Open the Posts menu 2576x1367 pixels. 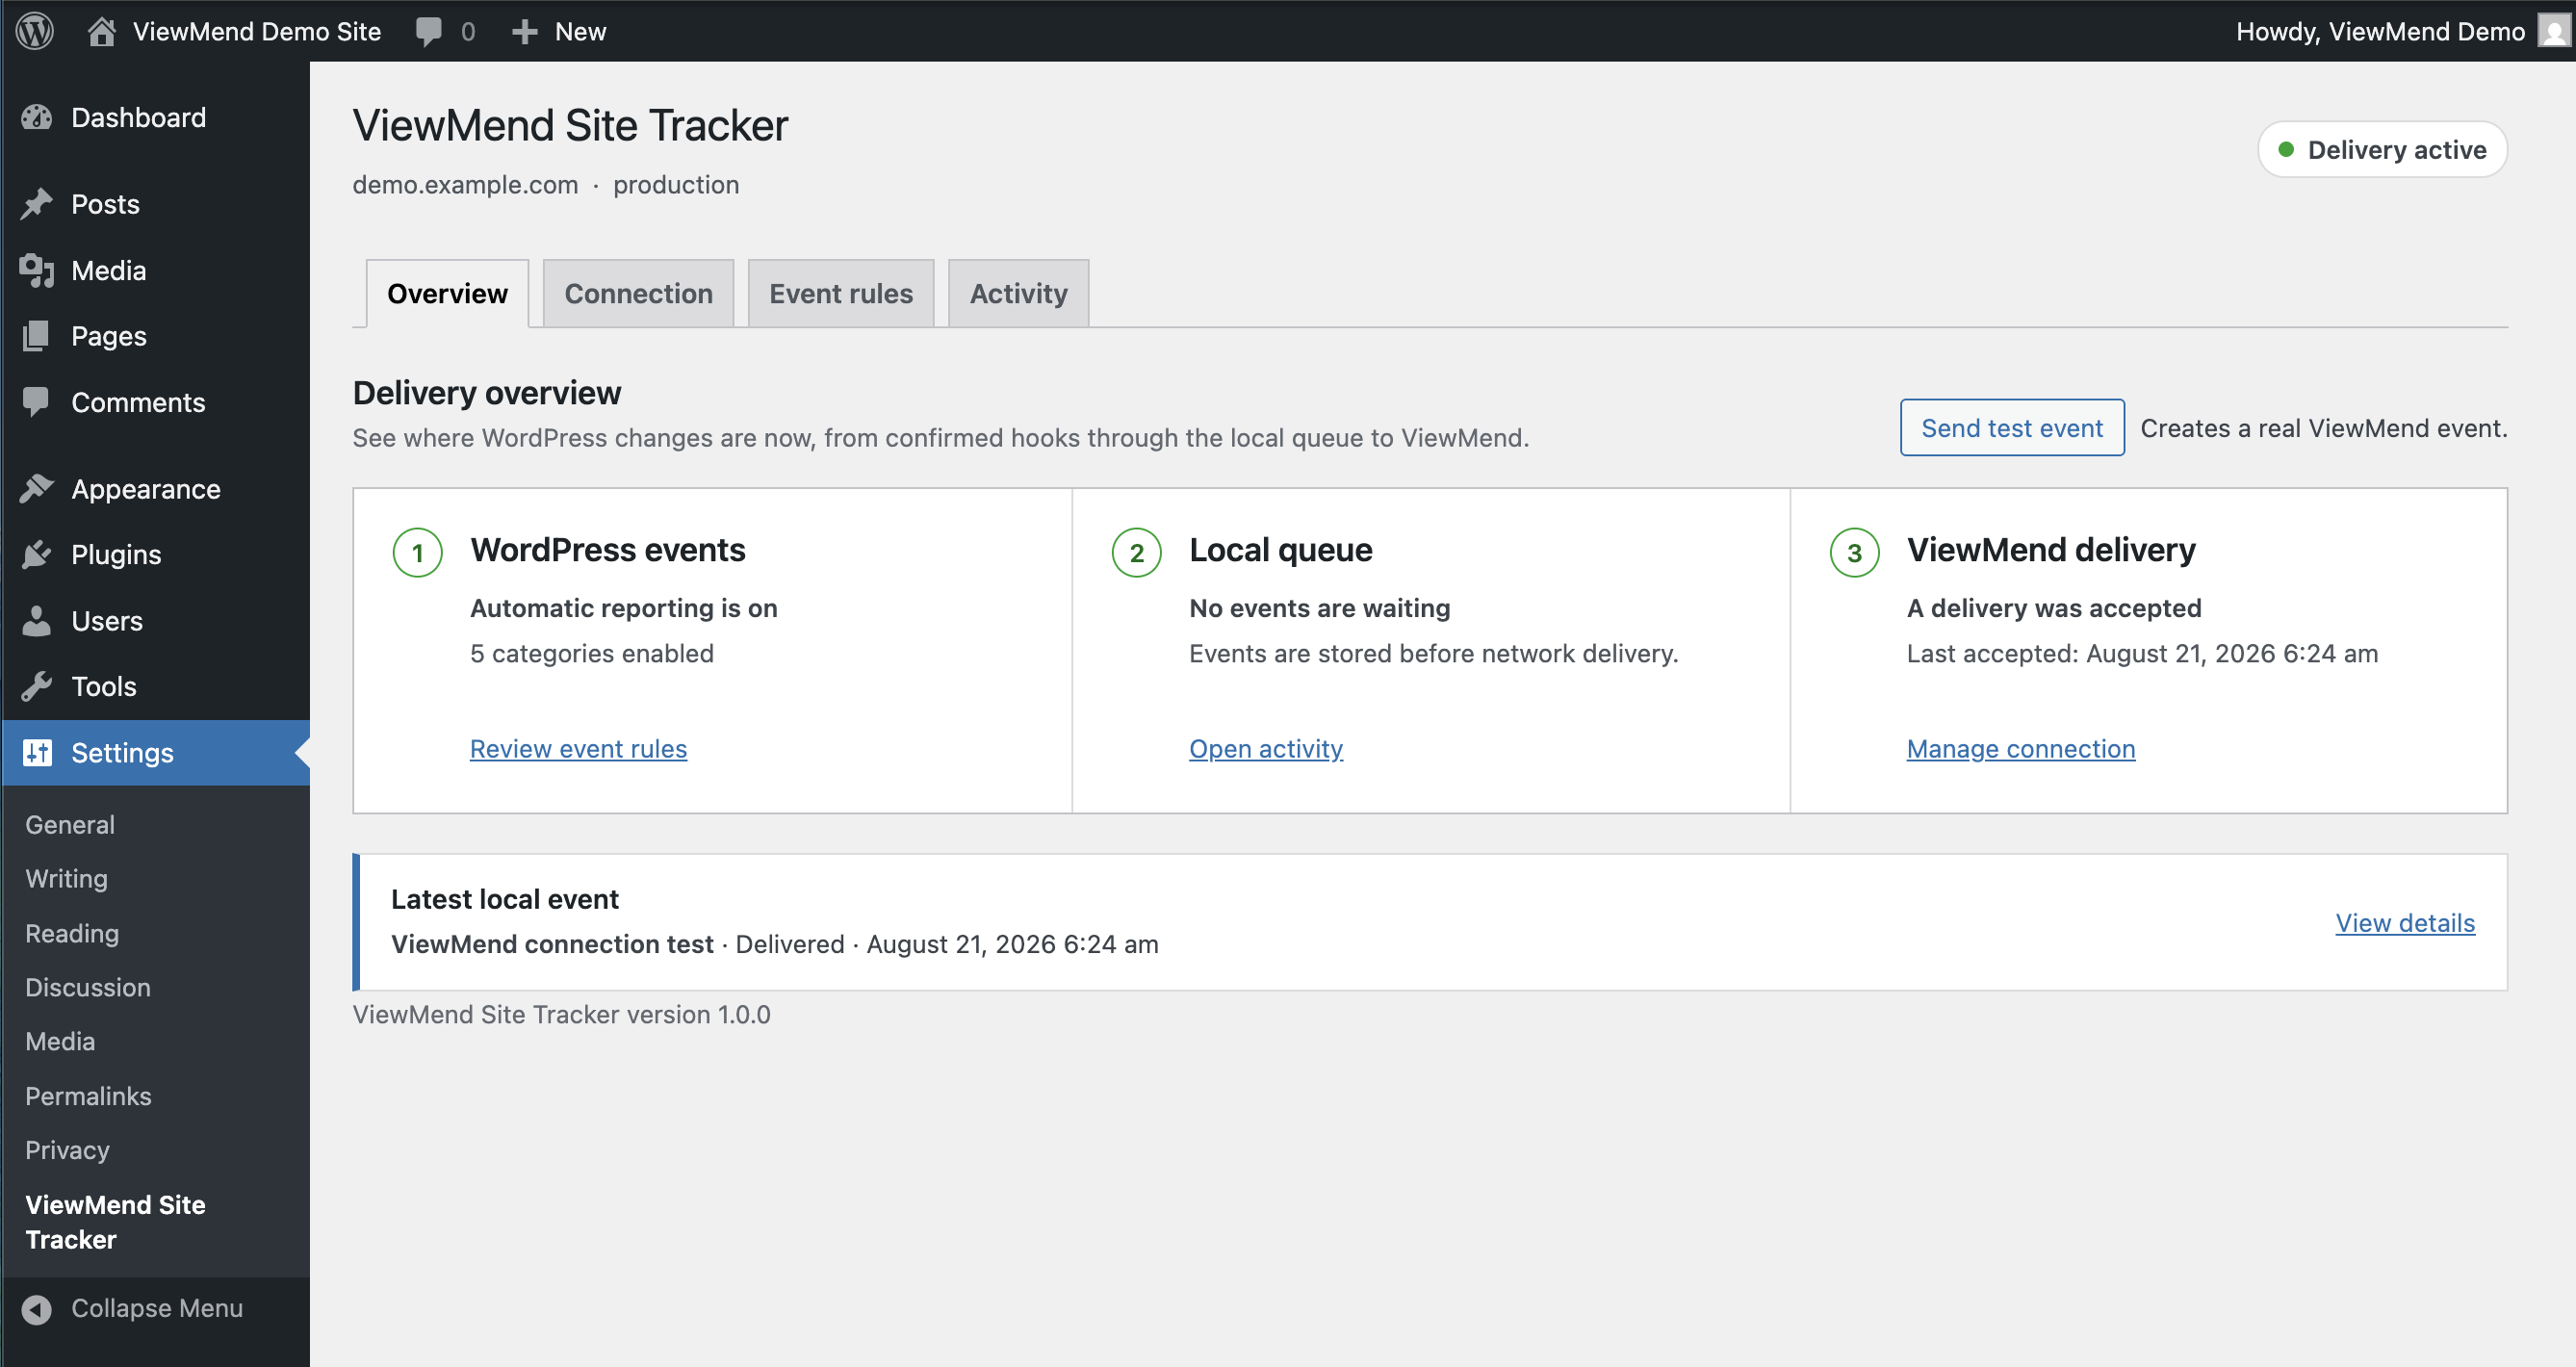point(105,204)
